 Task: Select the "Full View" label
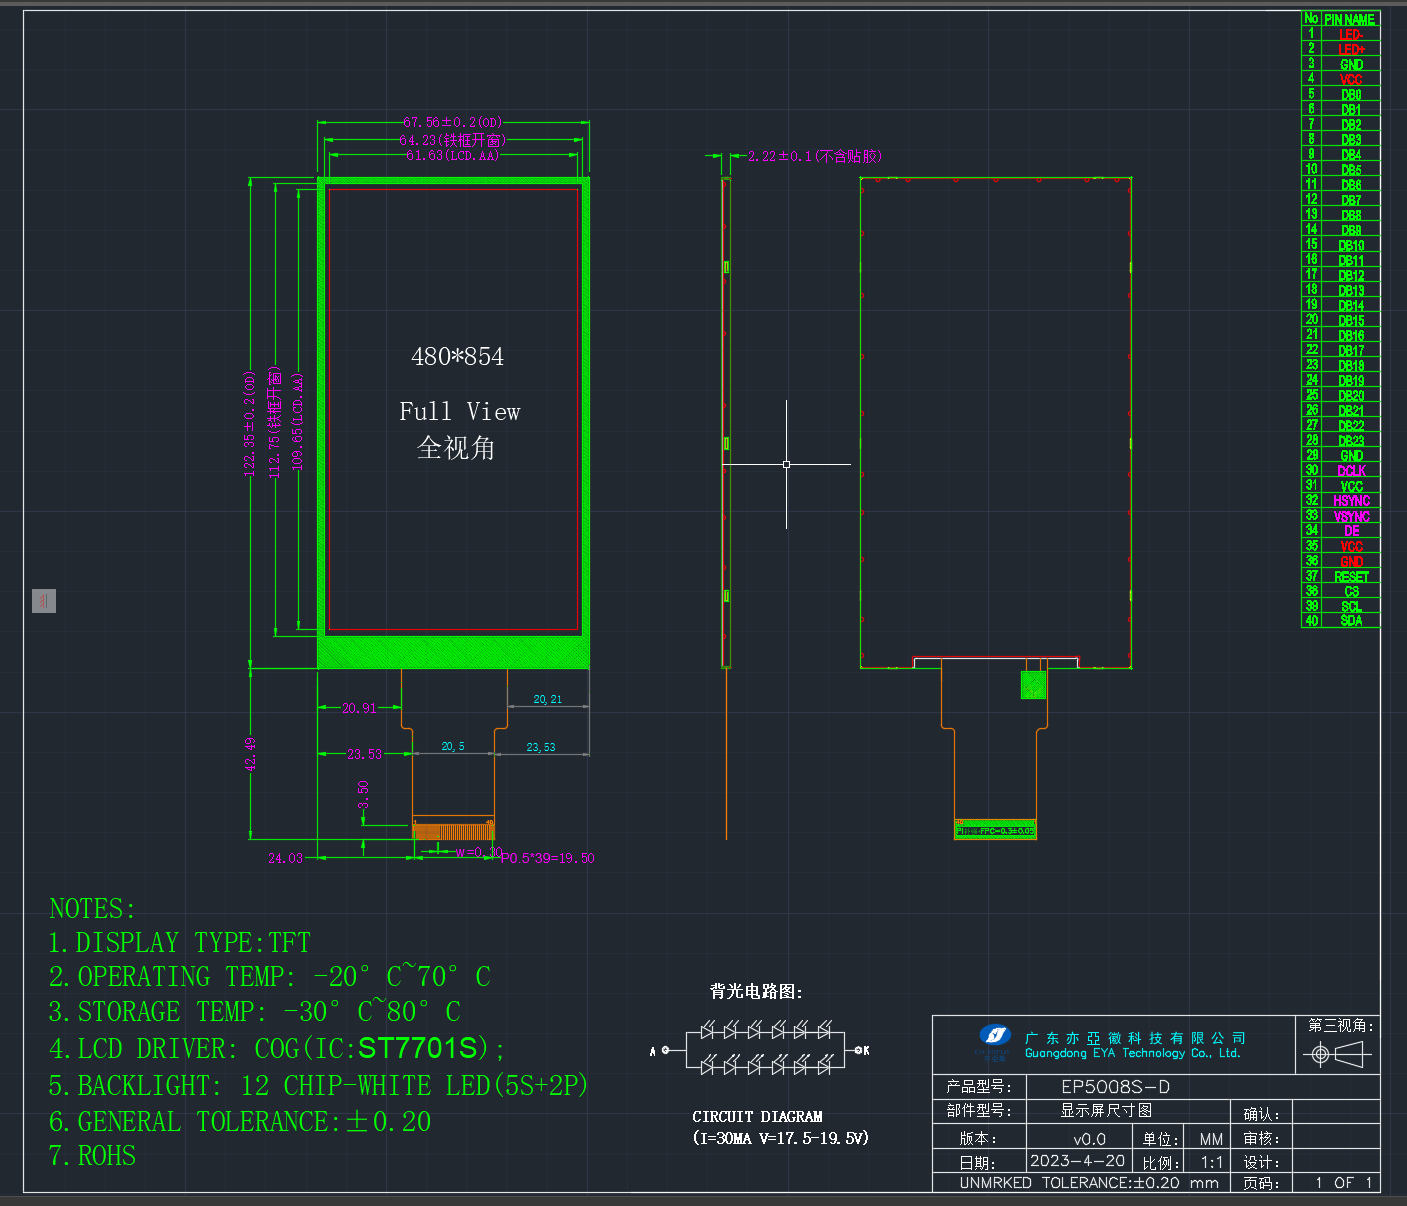tap(459, 411)
